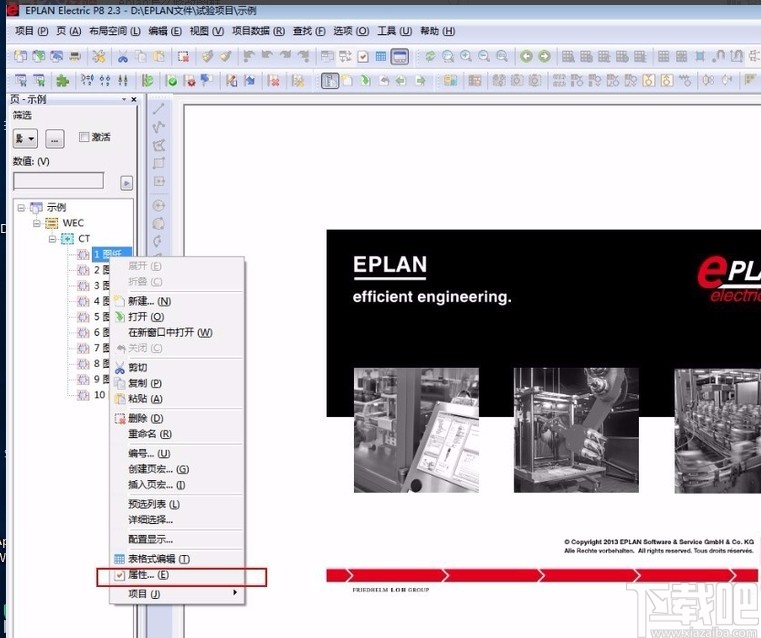Image resolution: width=761 pixels, height=638 pixels.
Task: Open the filter scheme dropdown
Action: [25, 139]
